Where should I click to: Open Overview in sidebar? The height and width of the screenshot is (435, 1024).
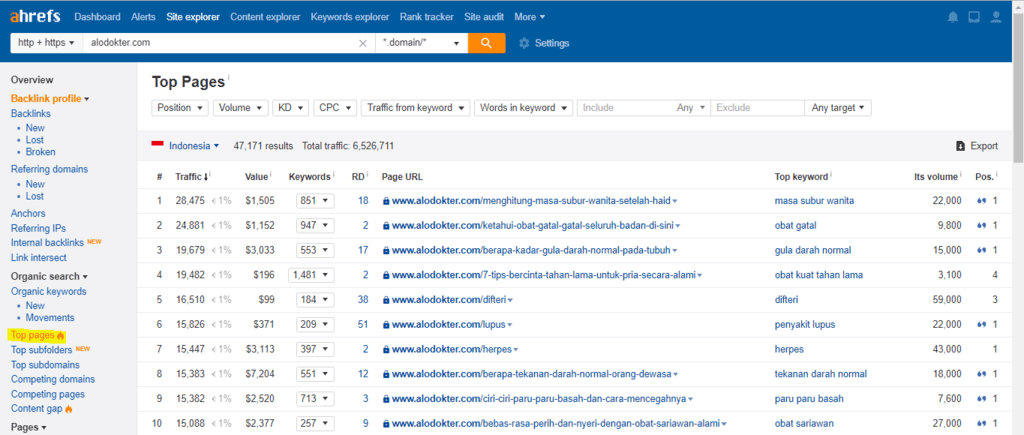[32, 80]
